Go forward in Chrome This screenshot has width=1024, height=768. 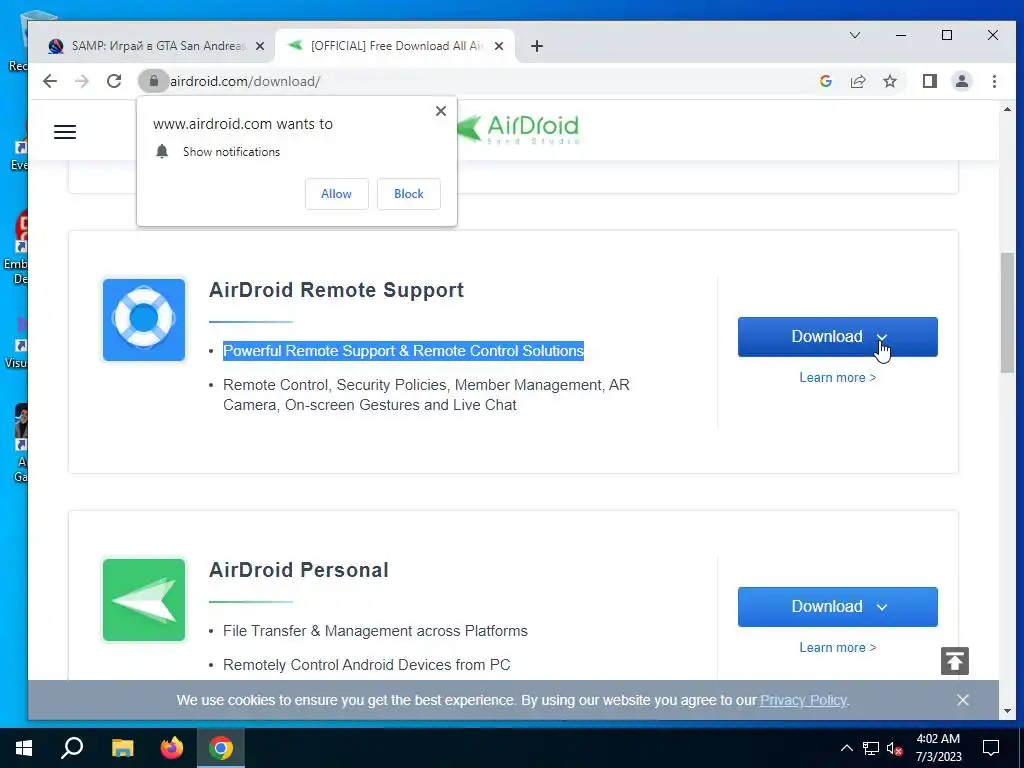pyautogui.click(x=82, y=81)
